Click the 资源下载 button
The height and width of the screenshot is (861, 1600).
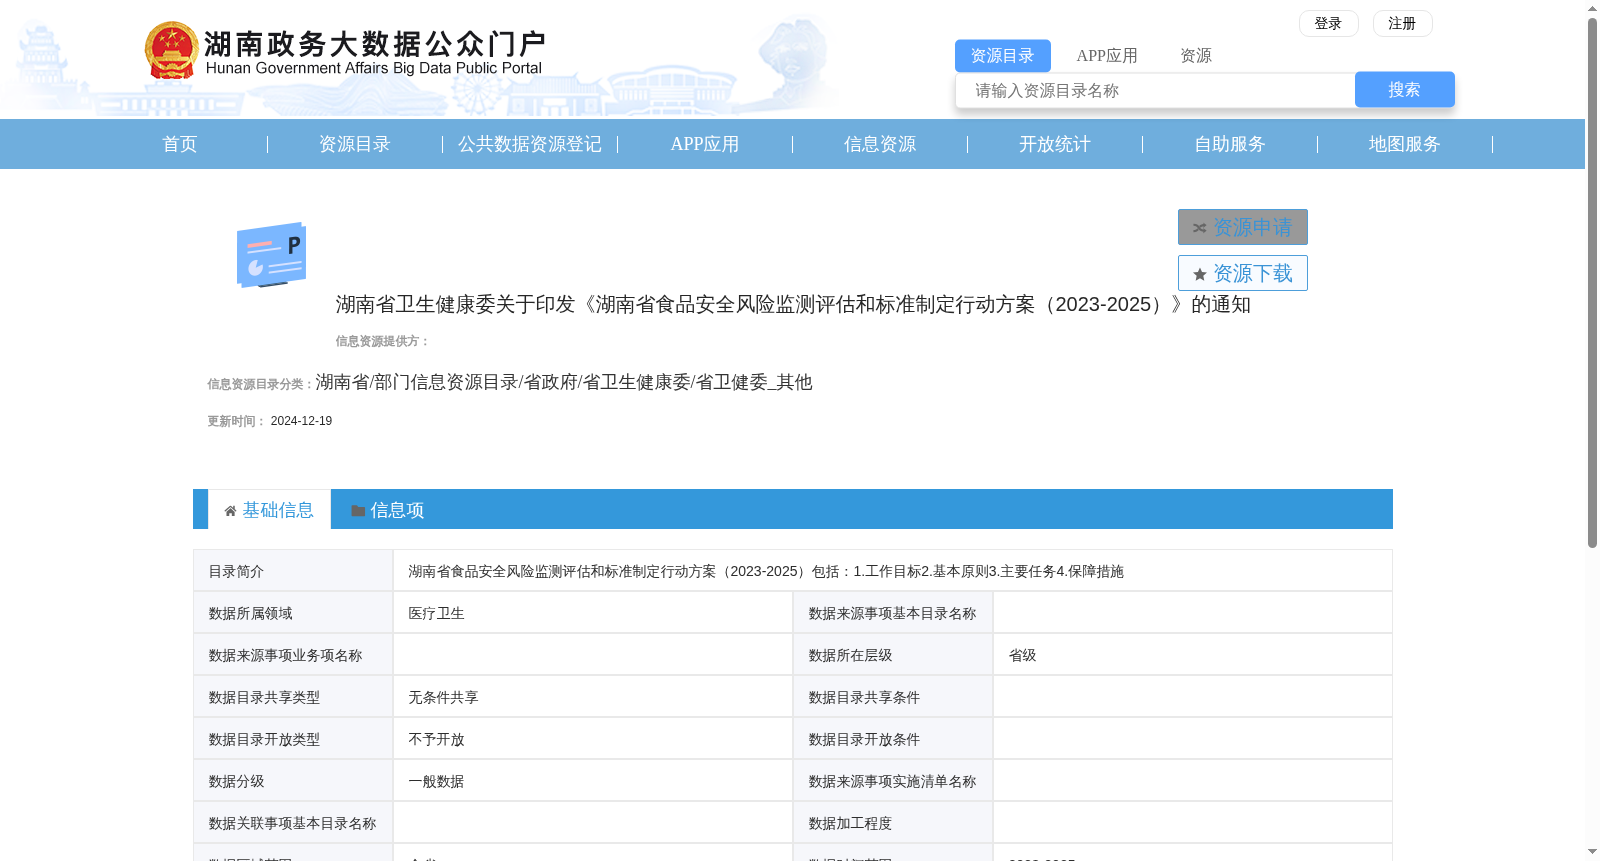[1243, 273]
